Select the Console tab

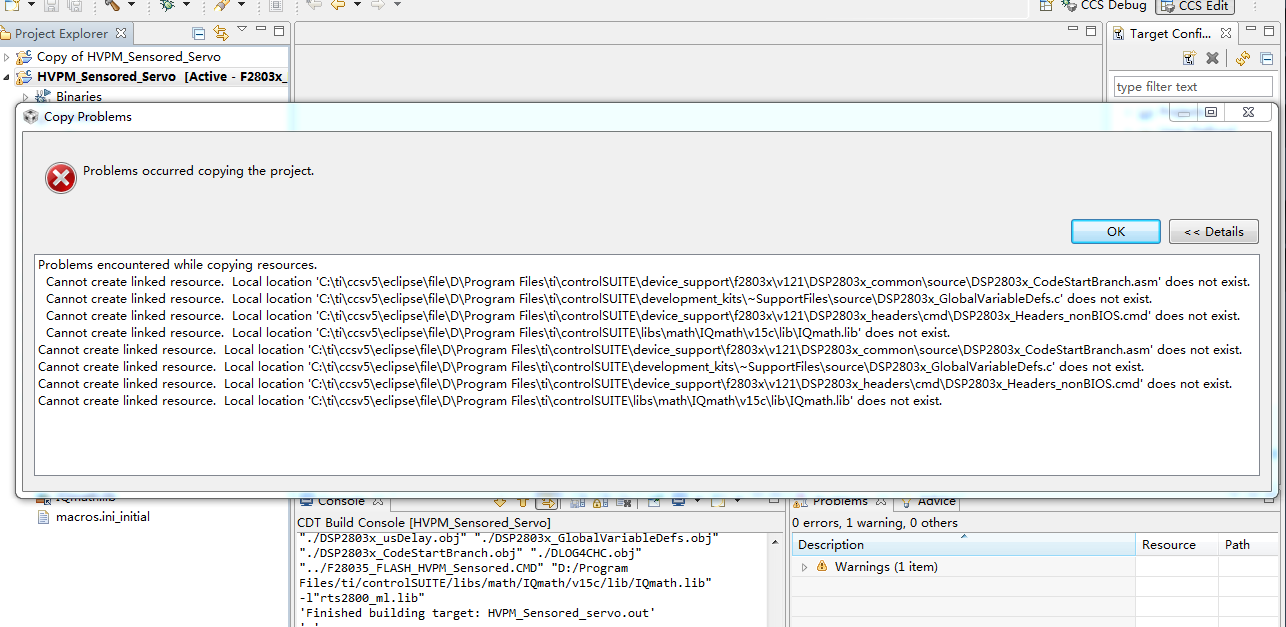[342, 501]
